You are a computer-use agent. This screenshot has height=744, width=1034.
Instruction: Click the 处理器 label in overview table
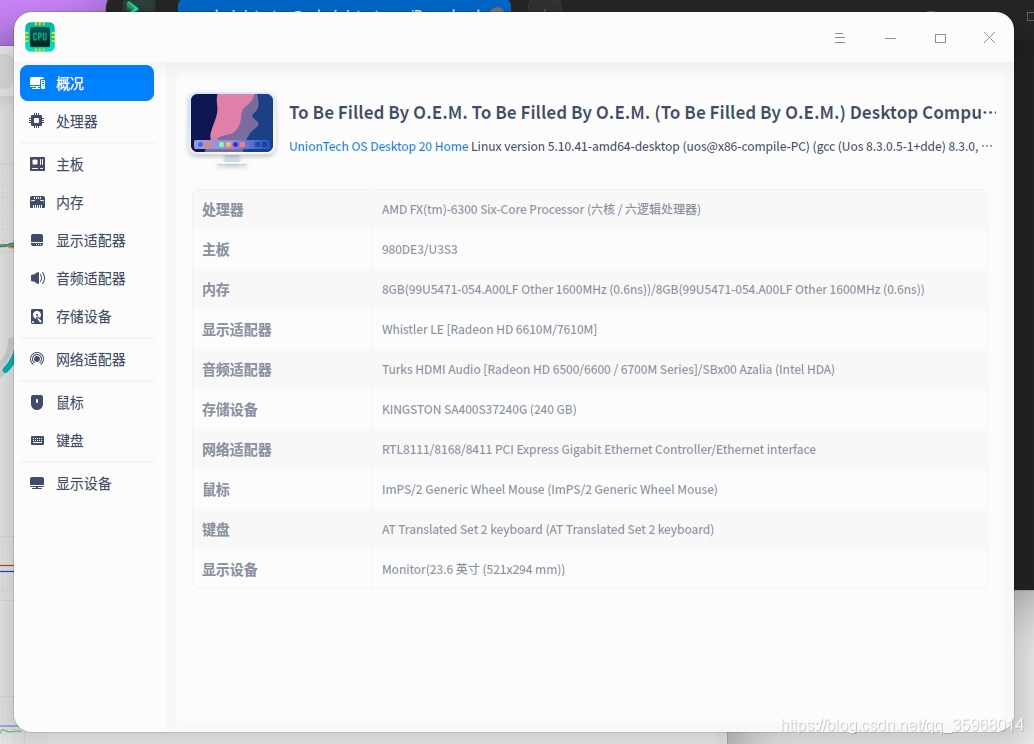point(223,210)
